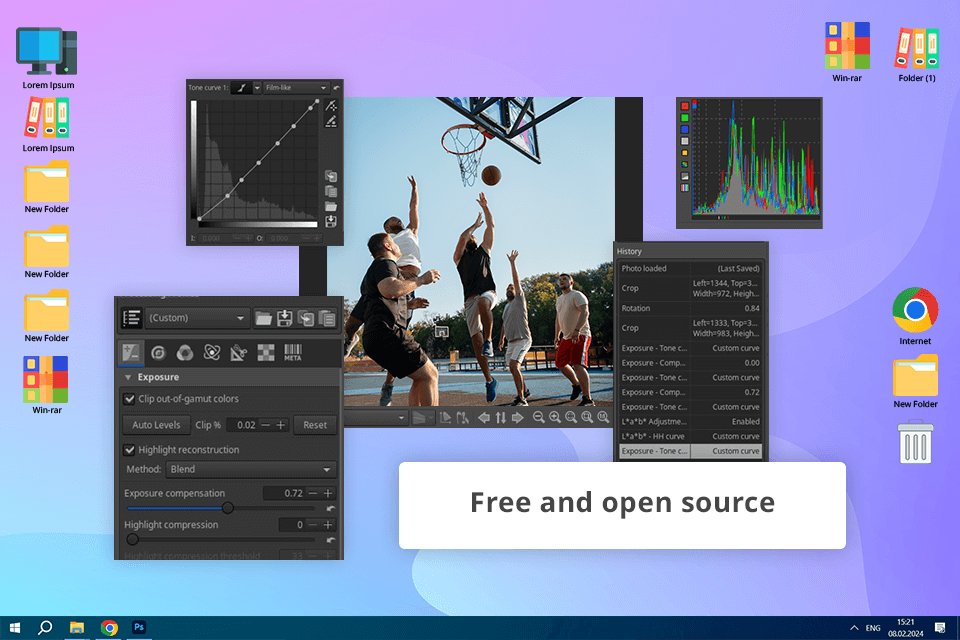Click the rotate left icon under preview

point(446,418)
